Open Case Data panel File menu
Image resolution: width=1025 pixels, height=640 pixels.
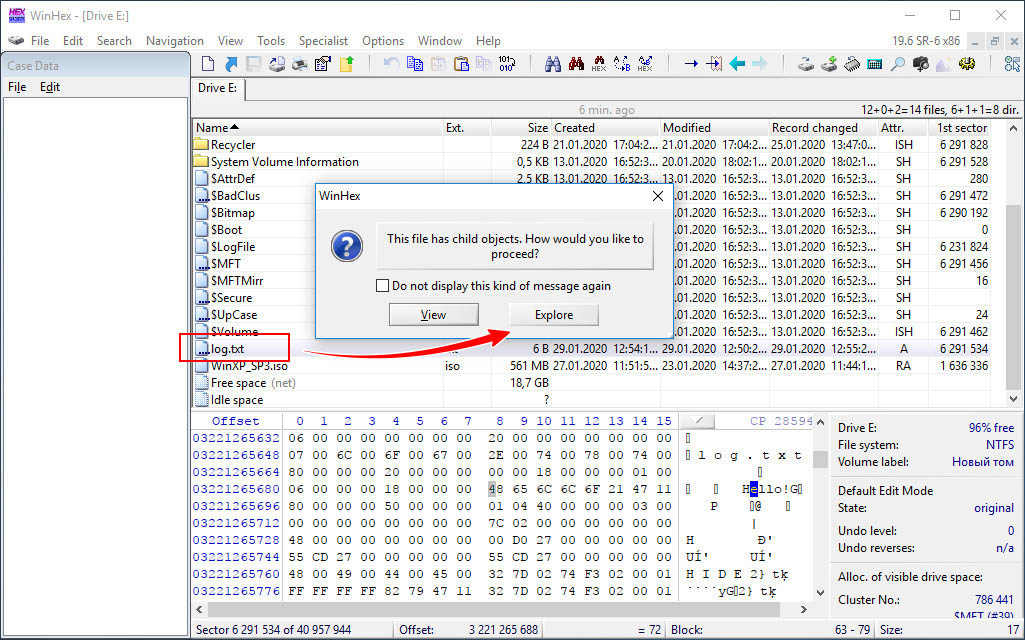pyautogui.click(x=17, y=87)
